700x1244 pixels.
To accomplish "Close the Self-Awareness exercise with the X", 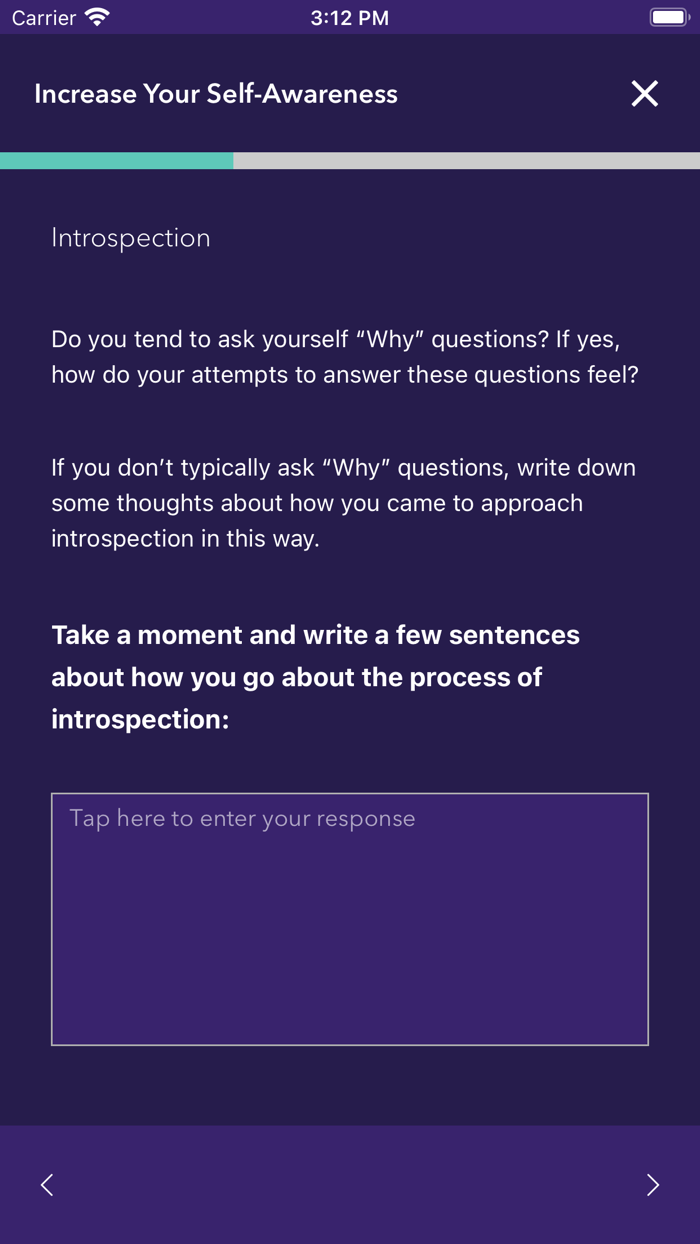I will tap(645, 94).
